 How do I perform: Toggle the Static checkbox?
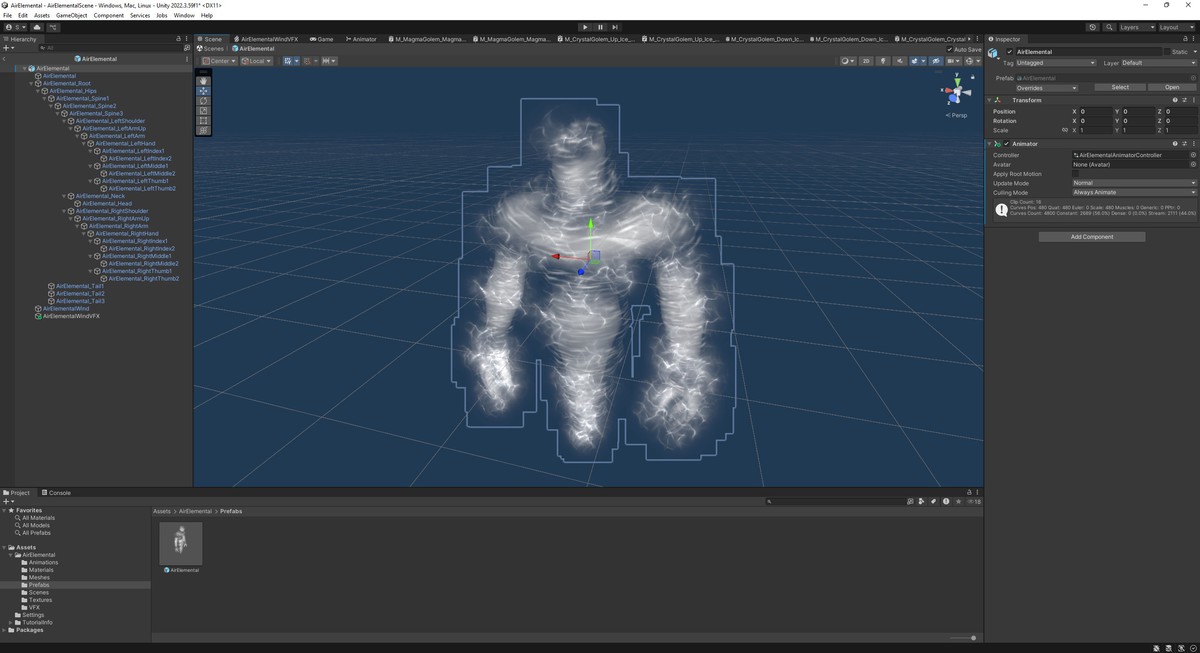tap(1168, 52)
